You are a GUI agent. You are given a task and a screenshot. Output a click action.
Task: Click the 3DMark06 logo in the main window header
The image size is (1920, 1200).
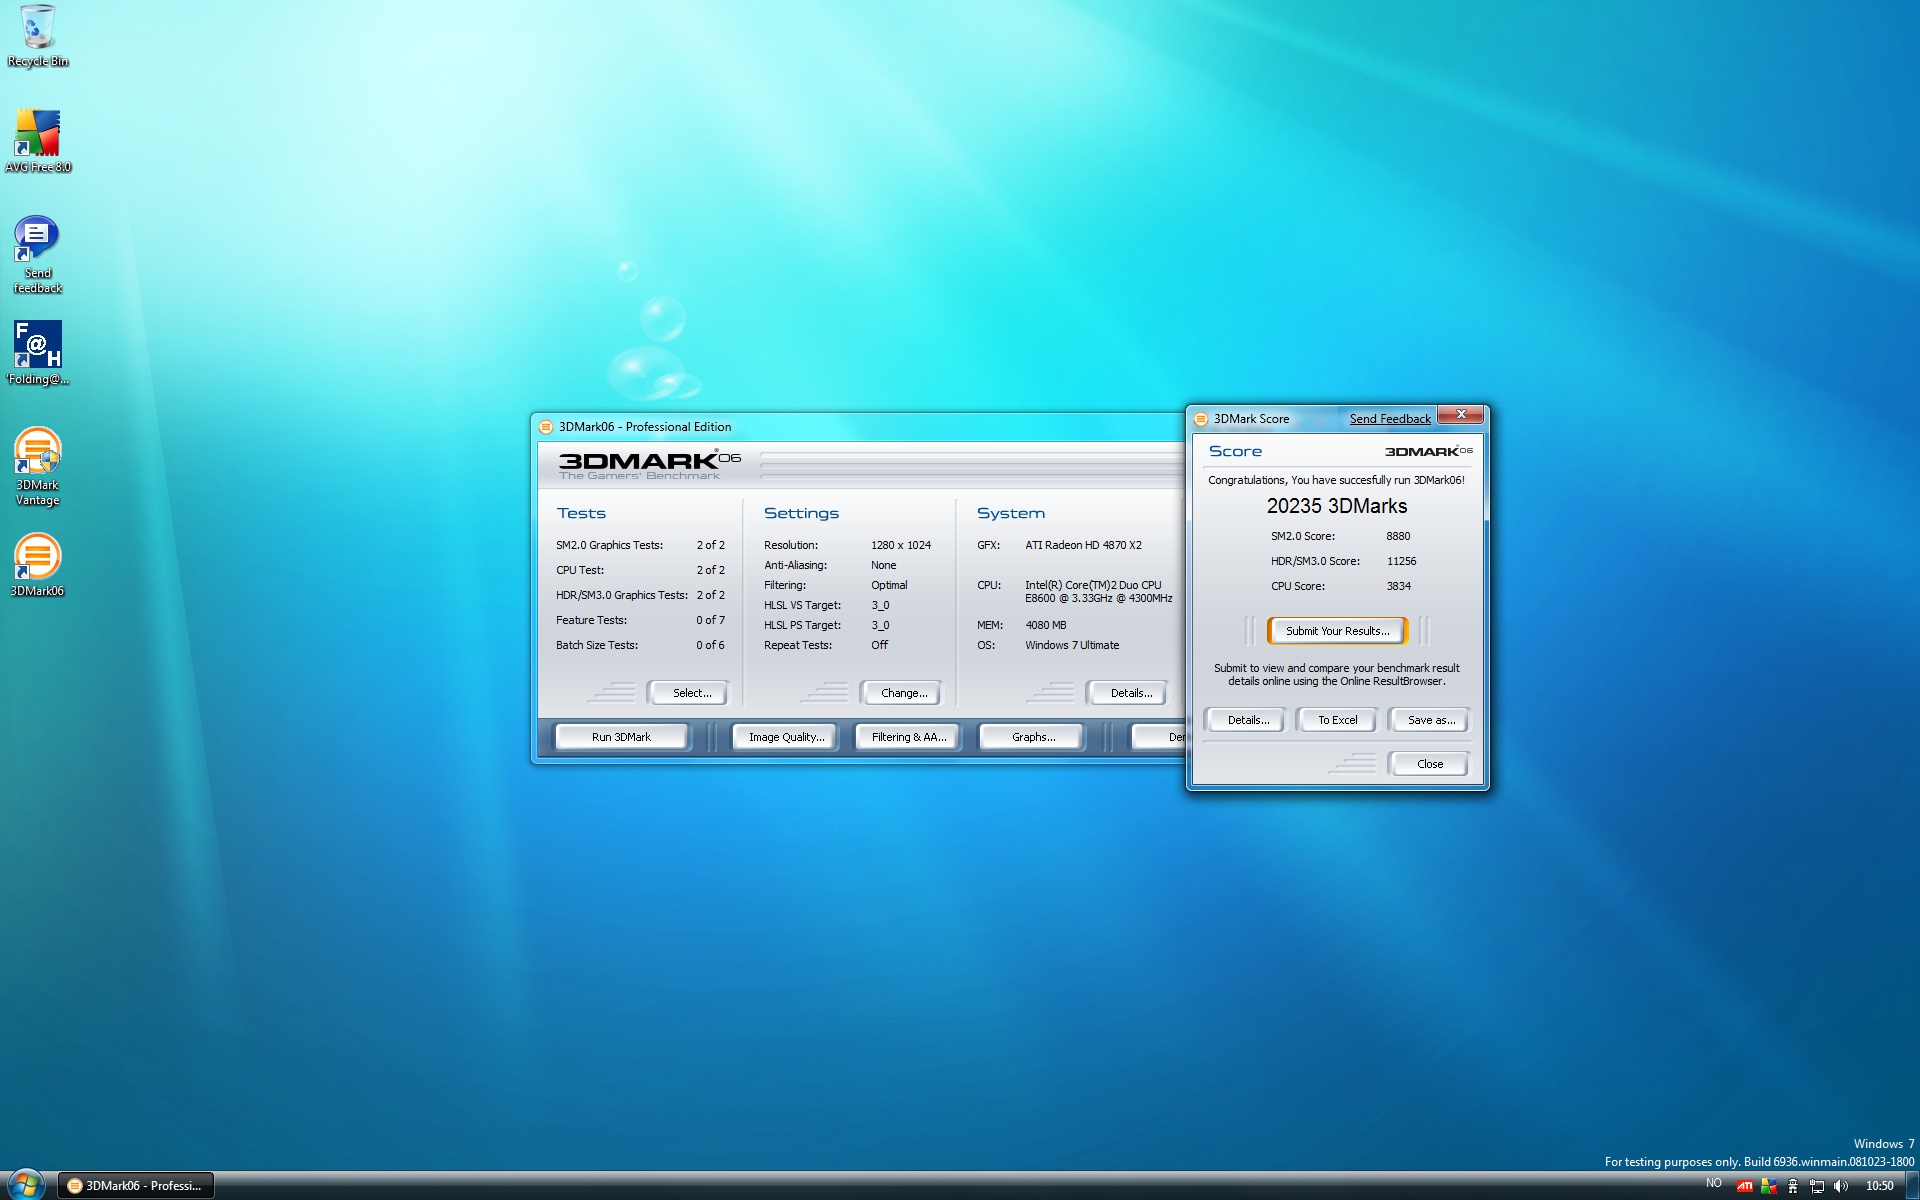pos(649,464)
